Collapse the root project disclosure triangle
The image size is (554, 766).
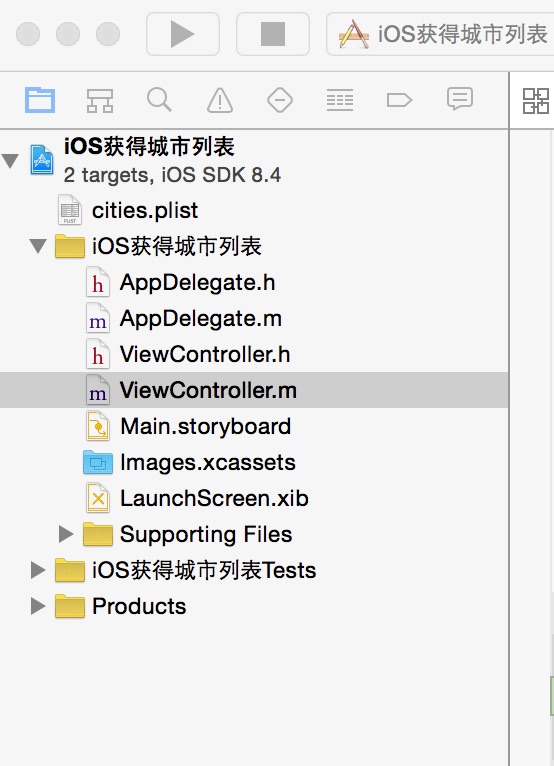point(10,160)
